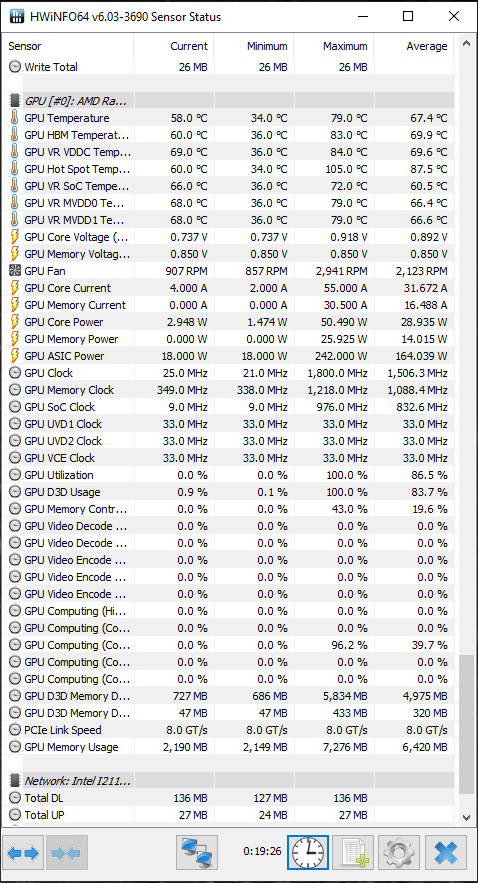Select the GPU [#0]: AMD Ra... section header
Viewport: 478px width, 883px height.
[x=231, y=101]
